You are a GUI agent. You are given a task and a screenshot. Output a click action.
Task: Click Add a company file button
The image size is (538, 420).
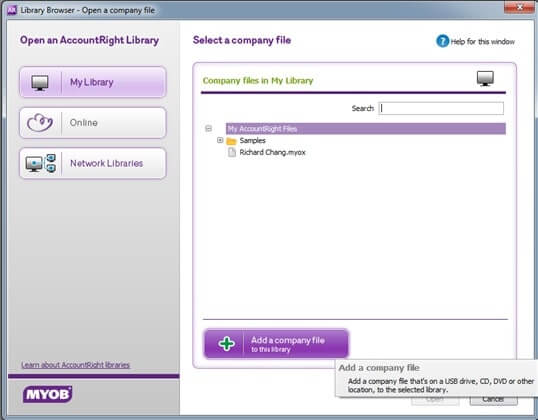pos(276,343)
